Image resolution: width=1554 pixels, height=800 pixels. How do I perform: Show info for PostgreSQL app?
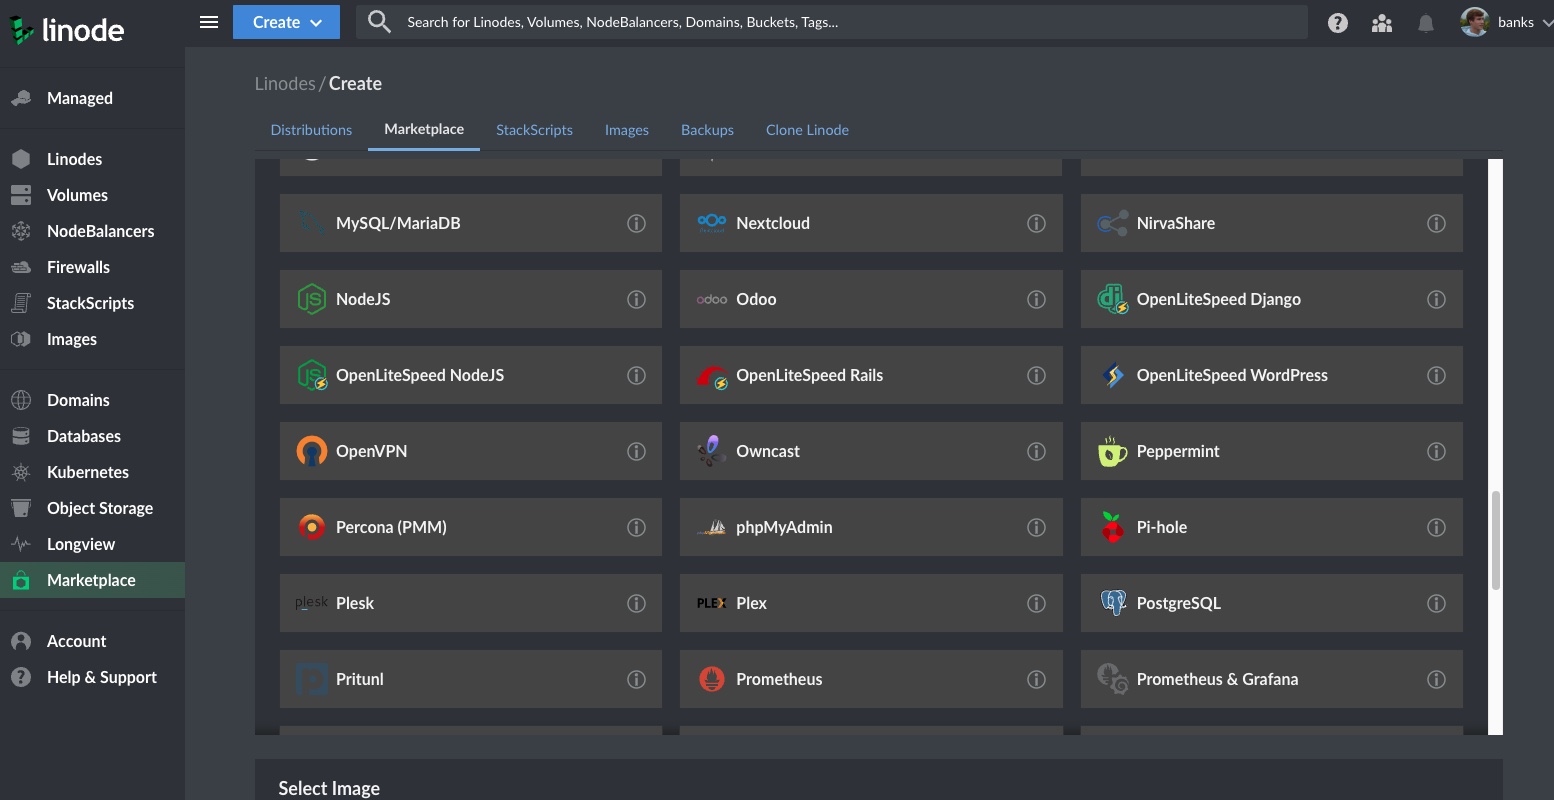click(1436, 603)
